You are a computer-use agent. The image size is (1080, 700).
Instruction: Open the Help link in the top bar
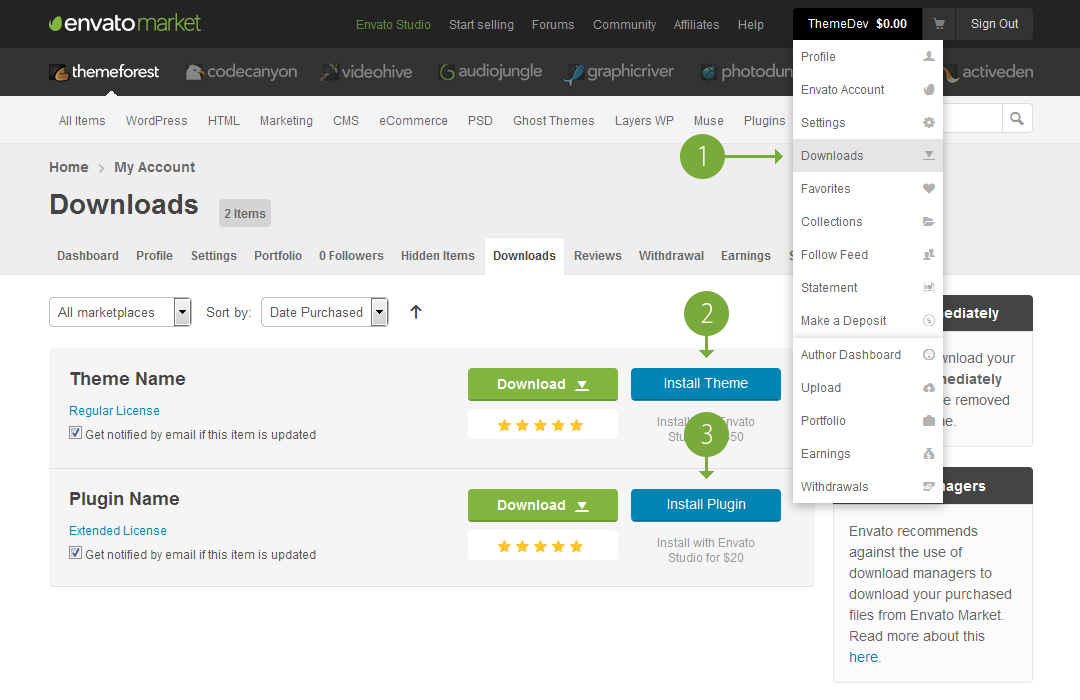[751, 25]
